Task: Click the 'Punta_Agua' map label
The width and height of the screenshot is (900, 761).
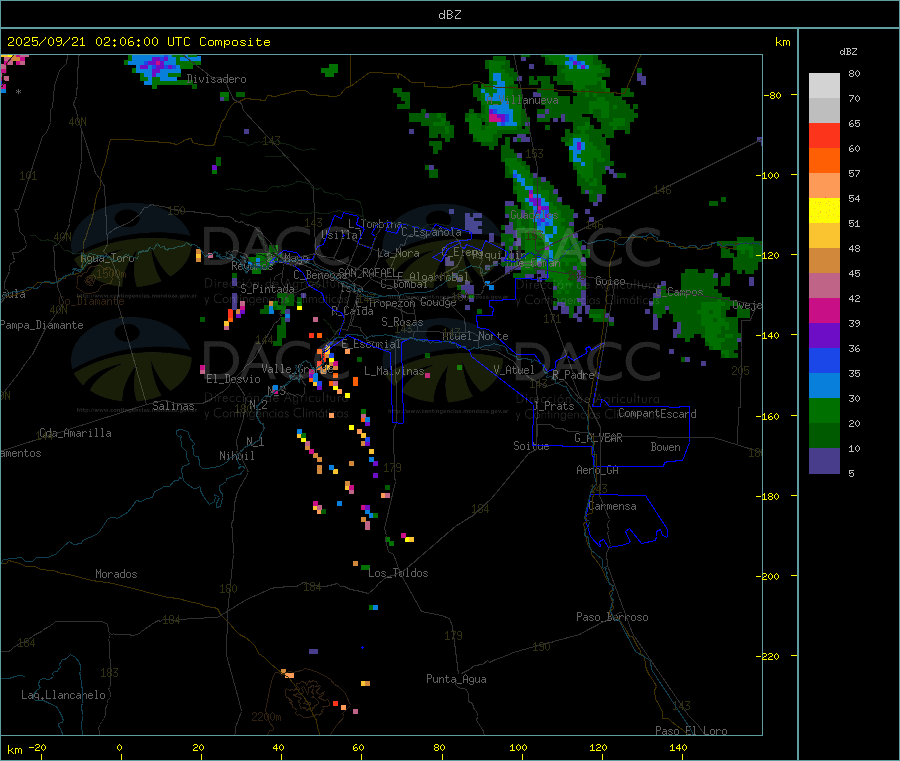Action: [x=456, y=679]
